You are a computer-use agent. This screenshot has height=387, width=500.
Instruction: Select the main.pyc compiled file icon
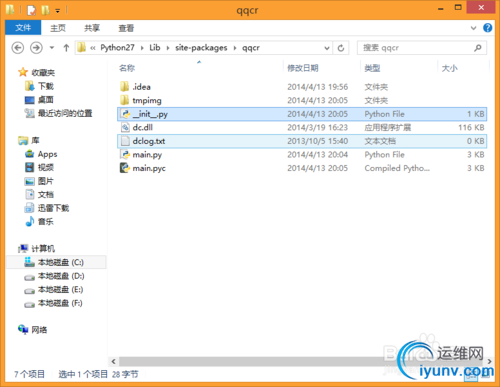[125, 168]
